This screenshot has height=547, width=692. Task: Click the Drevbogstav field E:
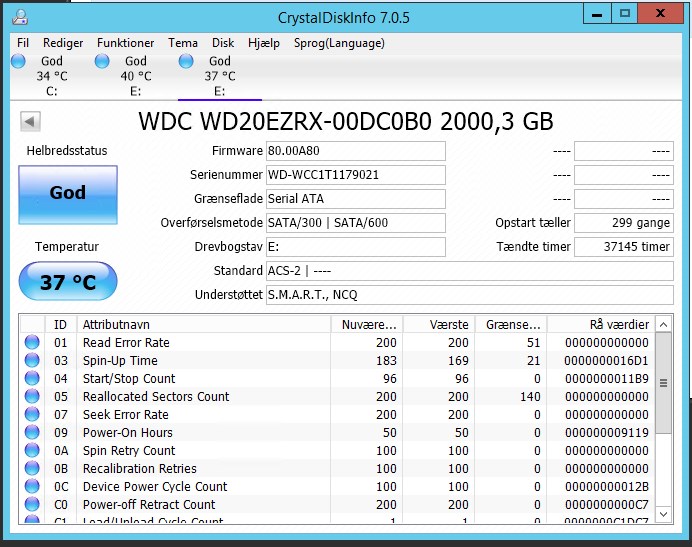click(x=356, y=247)
